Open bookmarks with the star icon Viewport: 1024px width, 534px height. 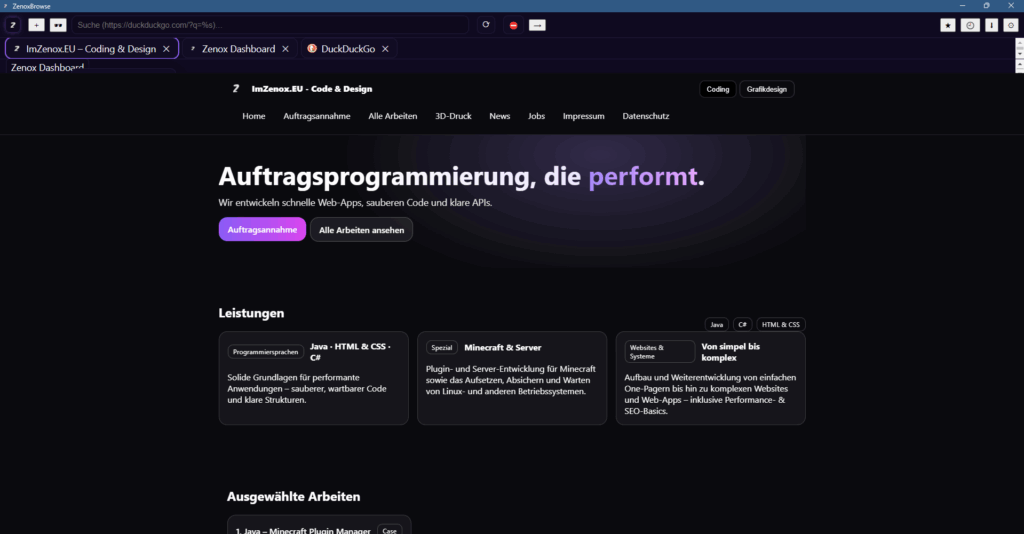[948, 25]
